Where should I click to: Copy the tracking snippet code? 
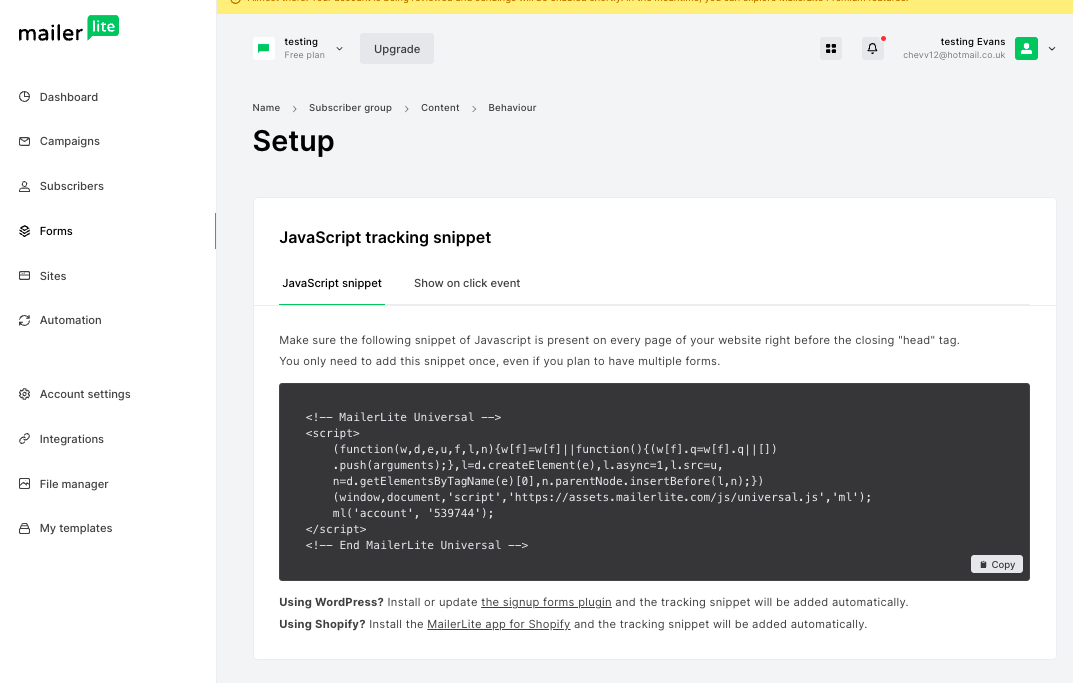pos(996,565)
